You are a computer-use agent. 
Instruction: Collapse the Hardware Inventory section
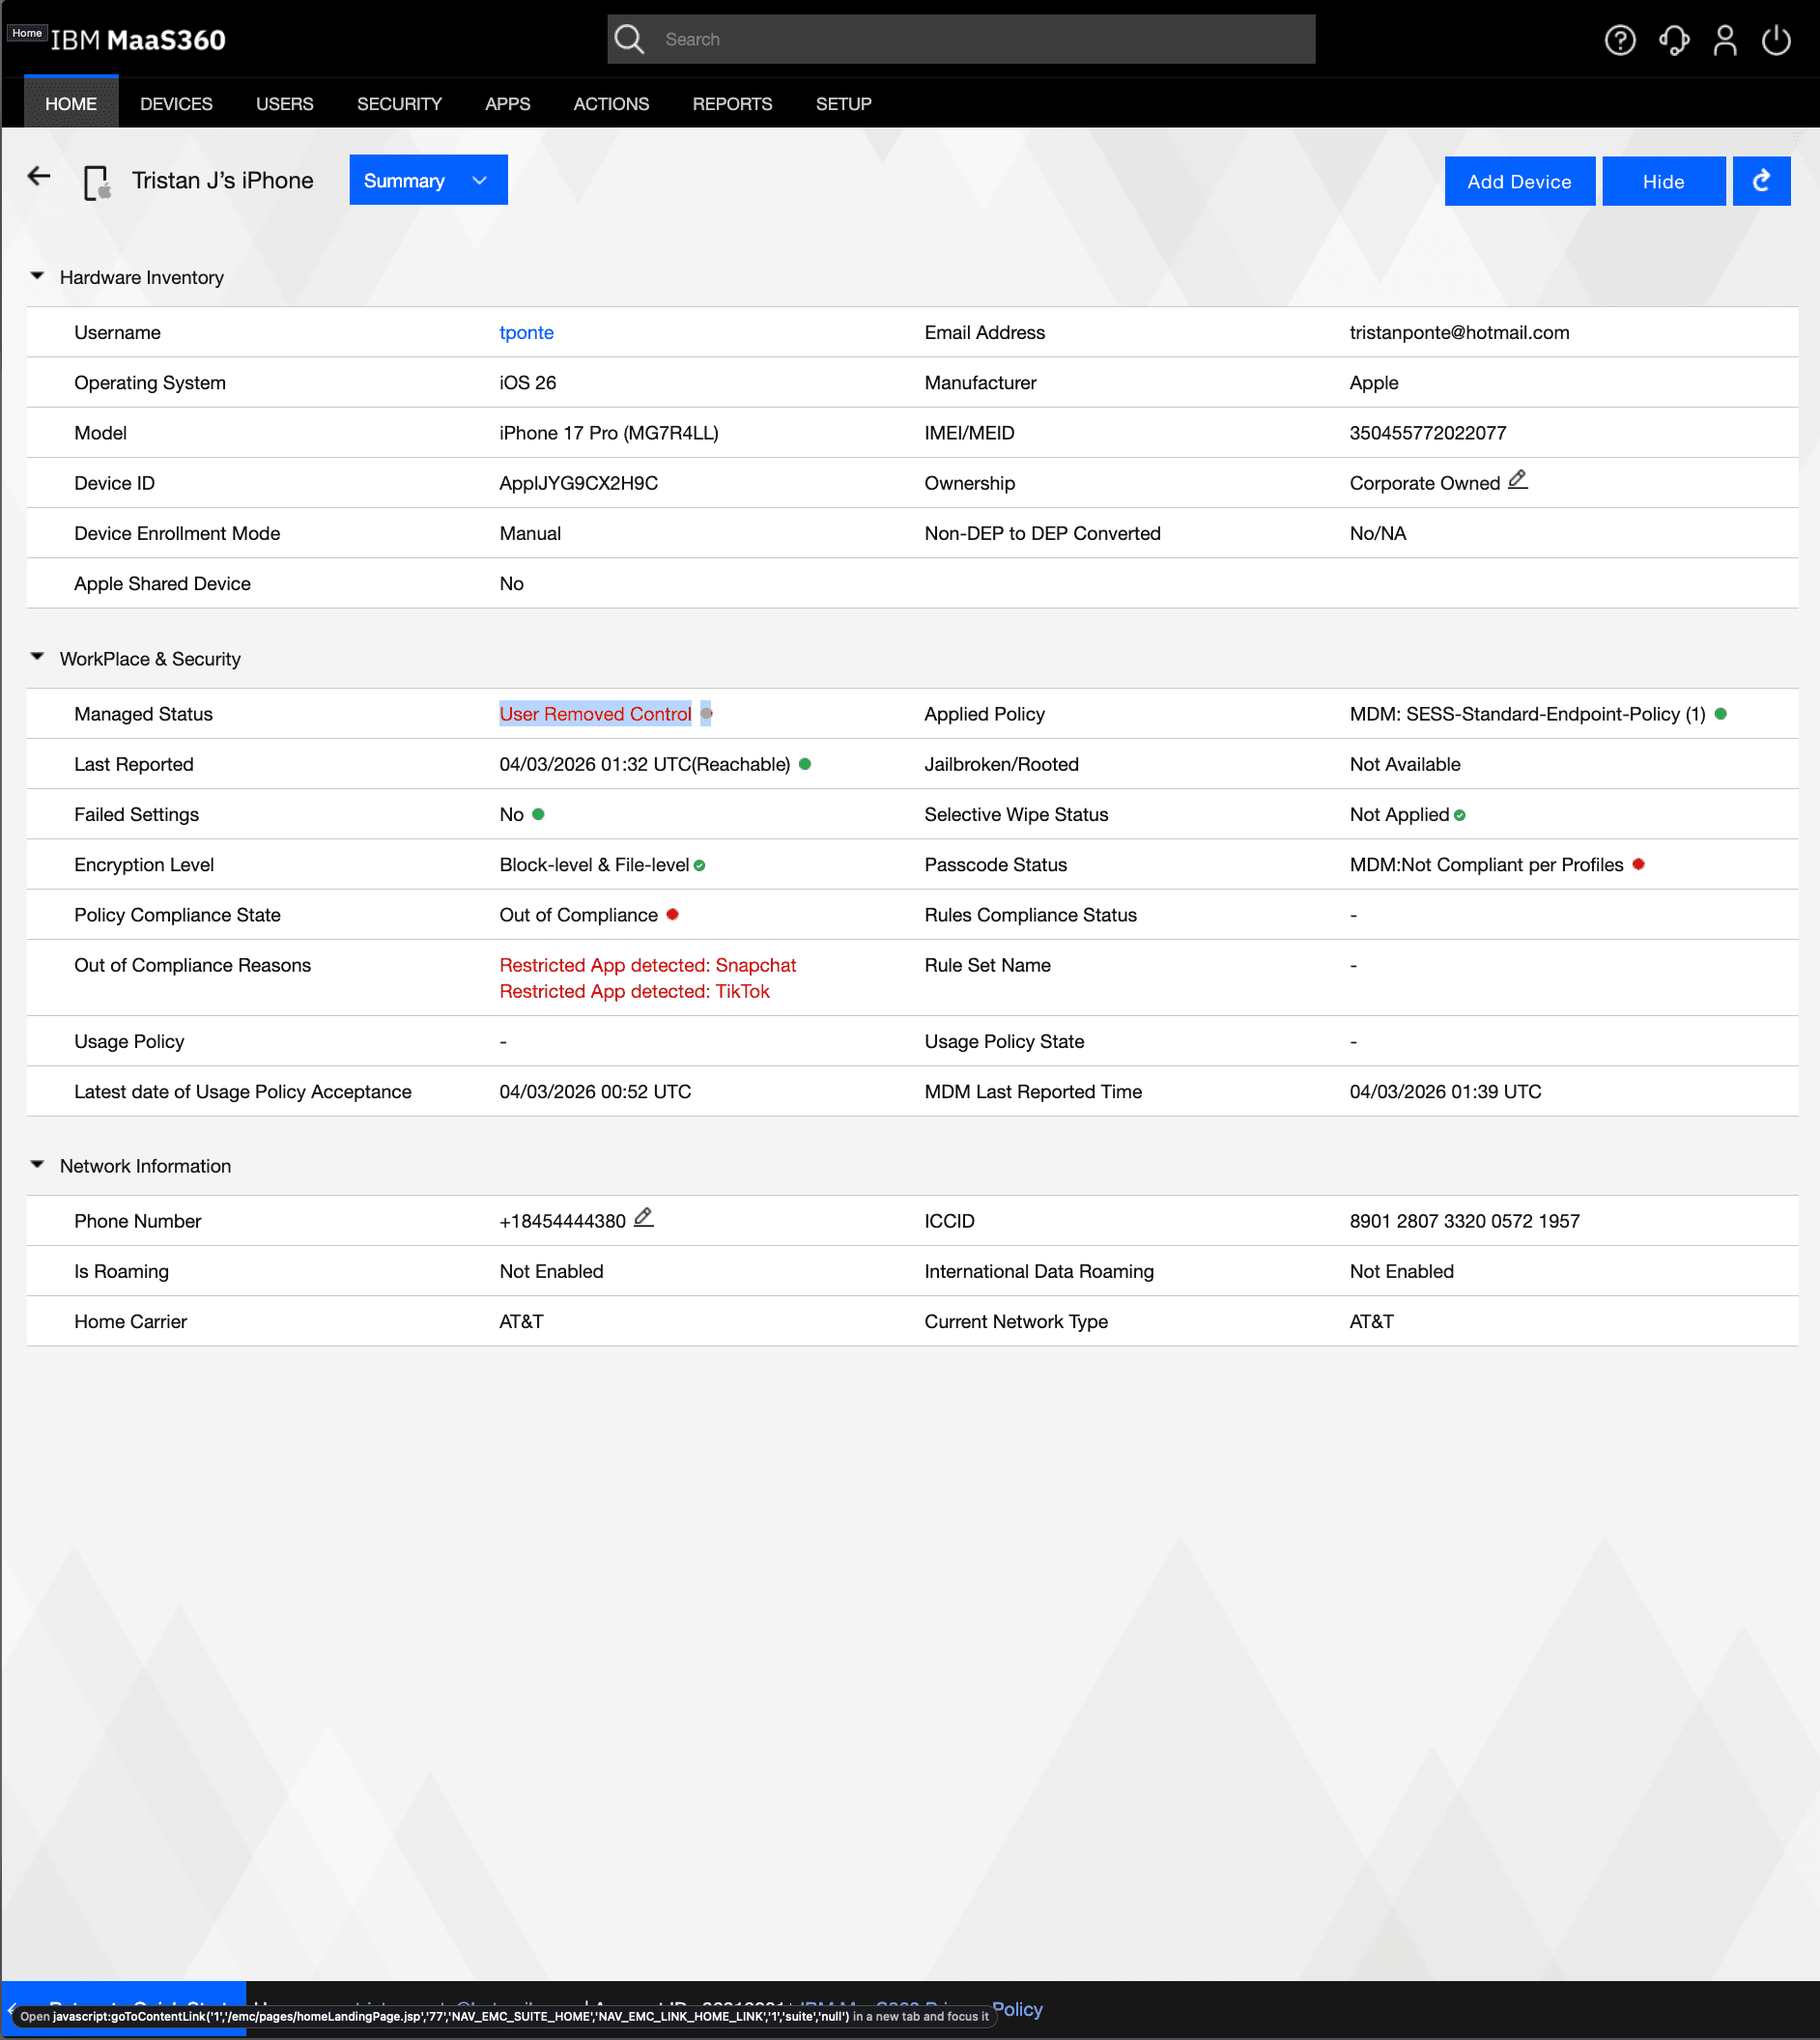click(37, 276)
